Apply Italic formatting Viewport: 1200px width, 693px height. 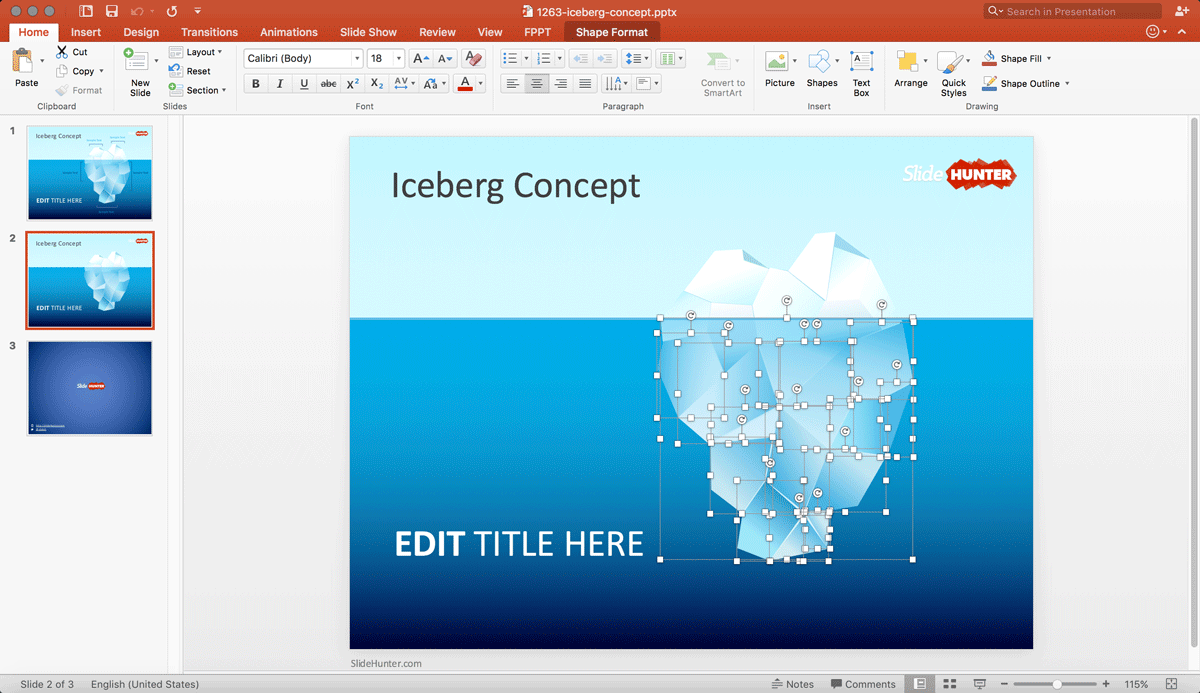[279, 83]
